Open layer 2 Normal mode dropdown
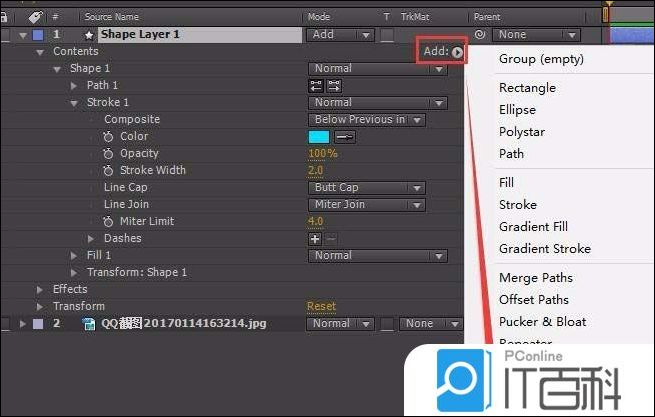Image resolution: width=655 pixels, height=417 pixels. tap(340, 324)
